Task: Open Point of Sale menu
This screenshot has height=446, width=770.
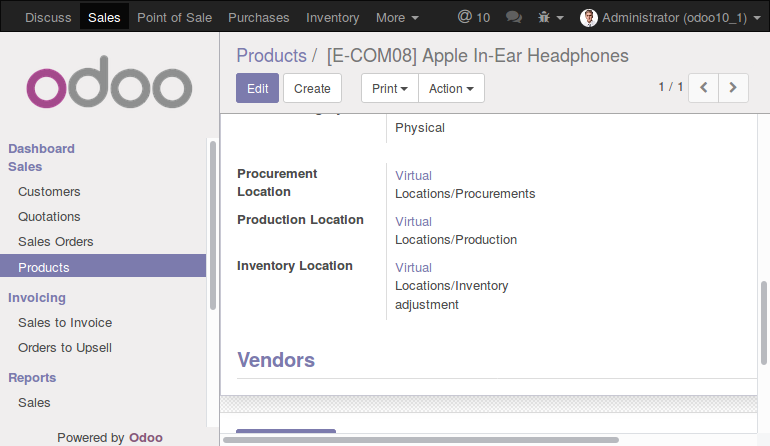Action: pos(174,18)
